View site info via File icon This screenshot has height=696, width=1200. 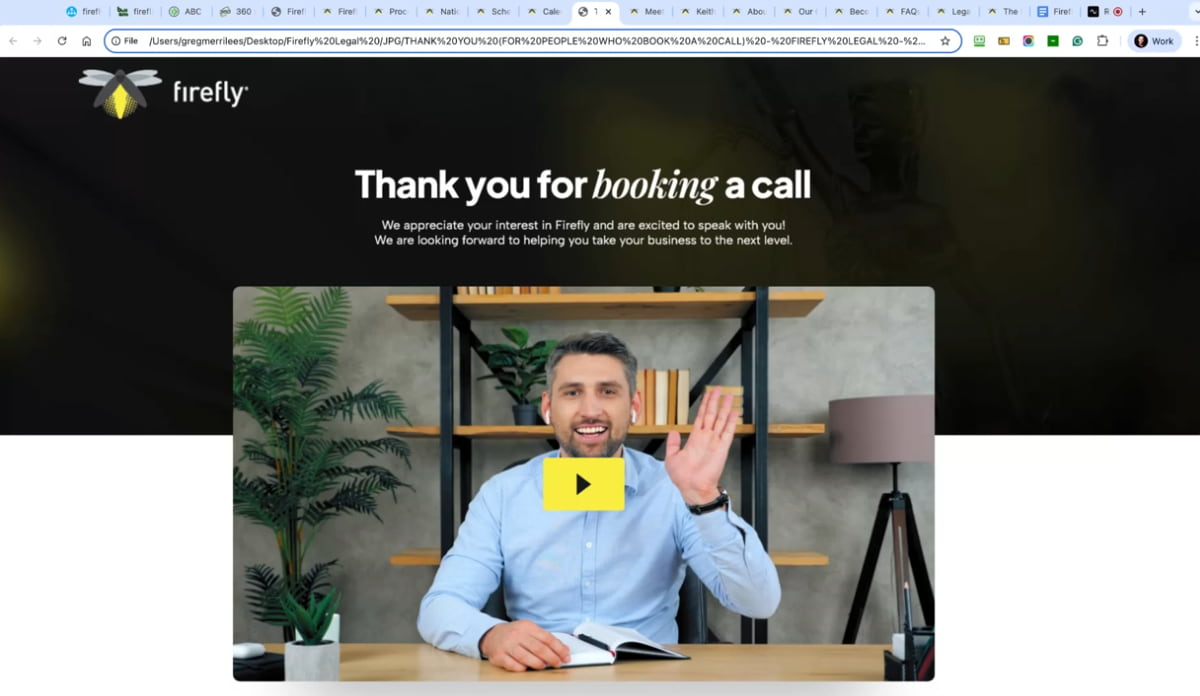tap(125, 41)
